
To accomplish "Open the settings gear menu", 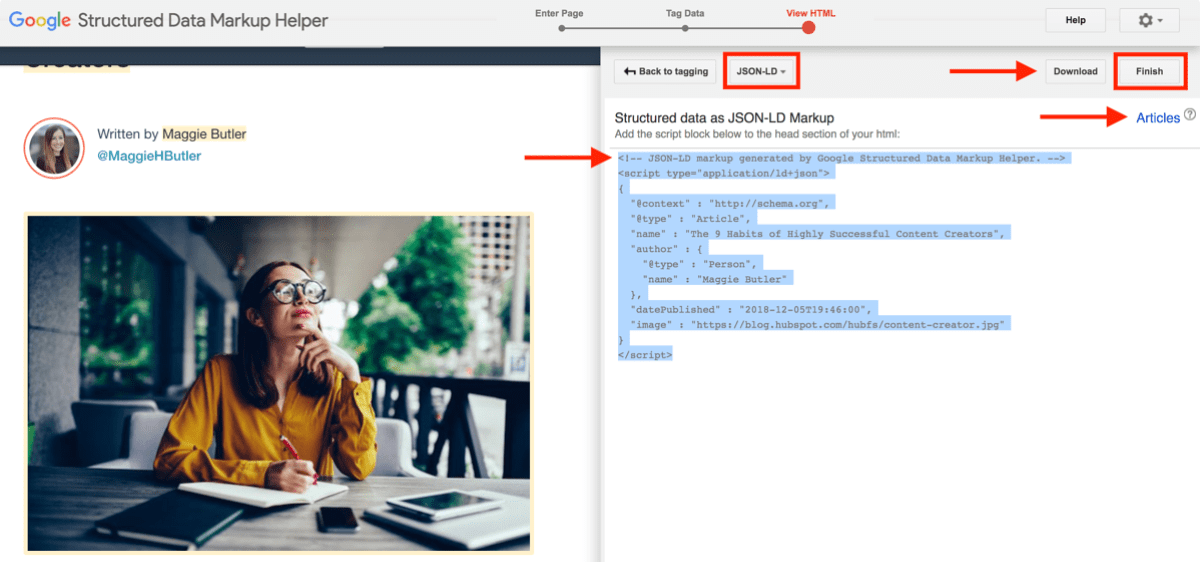I will click(1150, 20).
